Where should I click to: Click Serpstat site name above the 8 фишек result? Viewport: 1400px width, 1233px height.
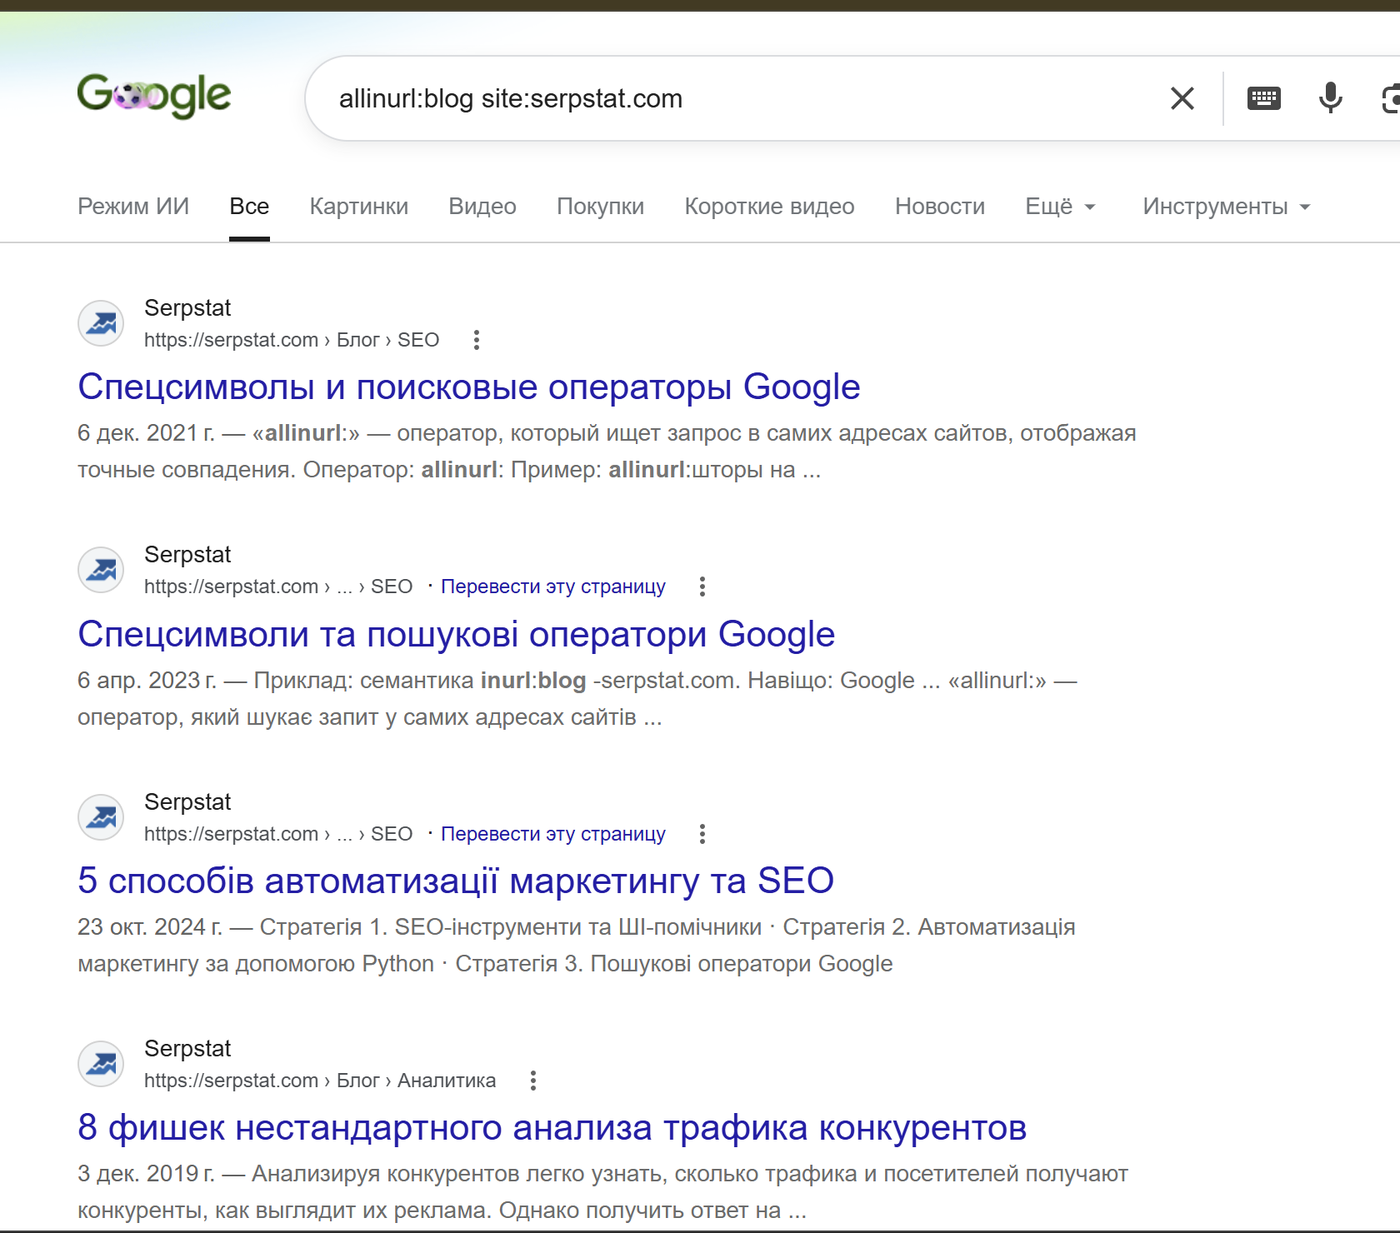188,1049
